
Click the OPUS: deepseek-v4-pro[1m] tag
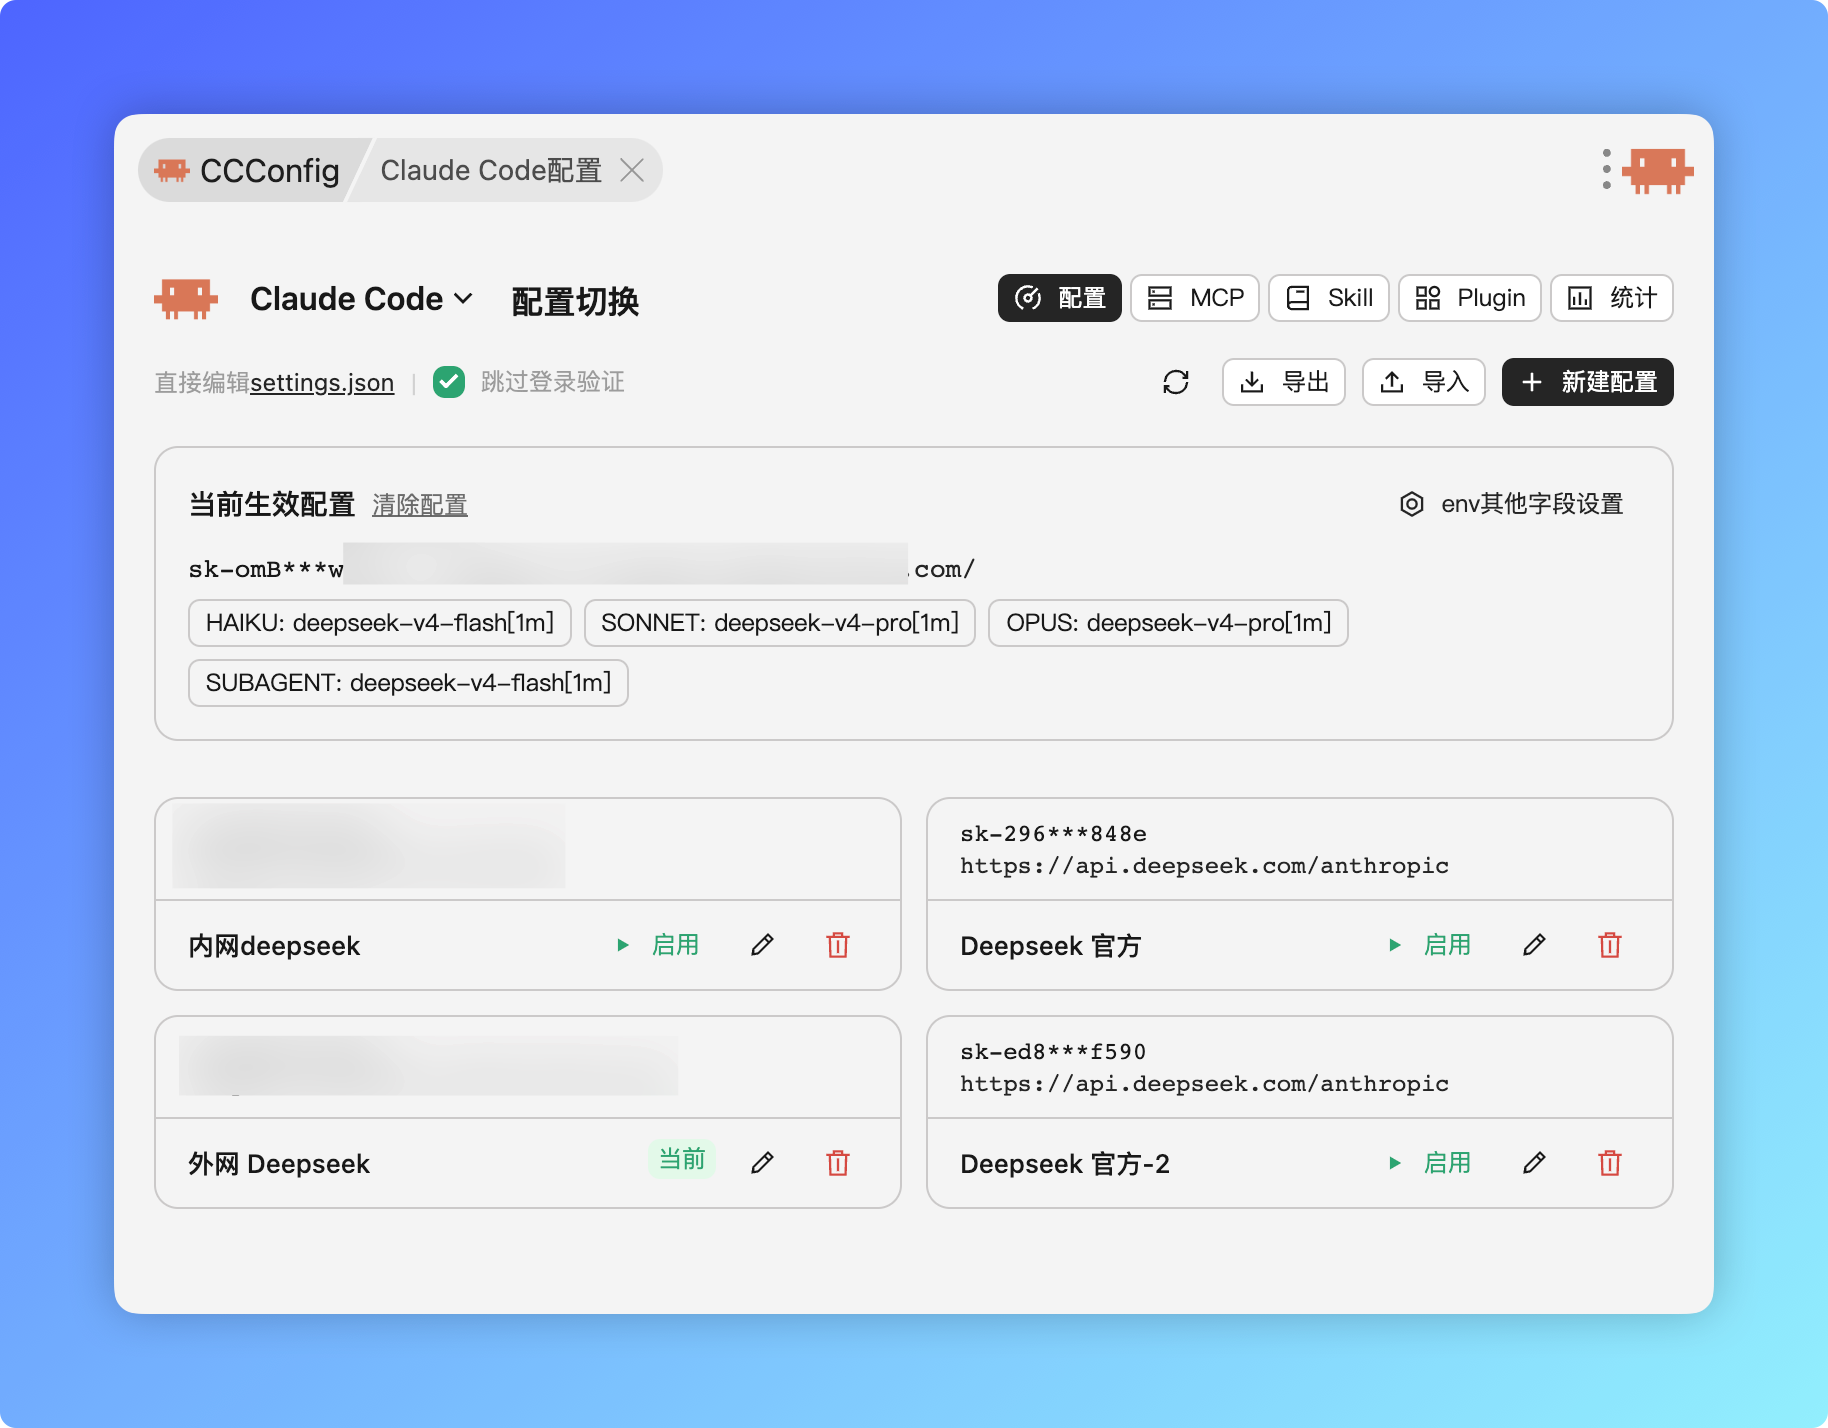1168,623
